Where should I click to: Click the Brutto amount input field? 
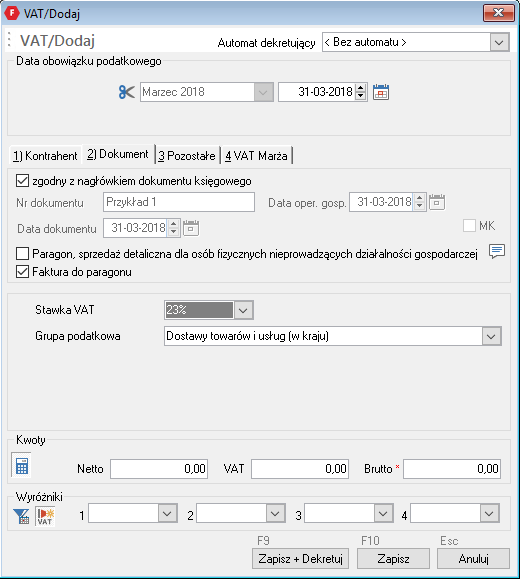click(x=452, y=469)
